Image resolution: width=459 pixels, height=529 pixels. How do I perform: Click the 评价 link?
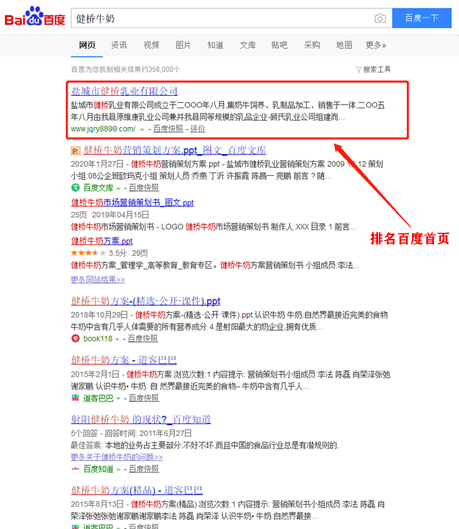click(198, 129)
